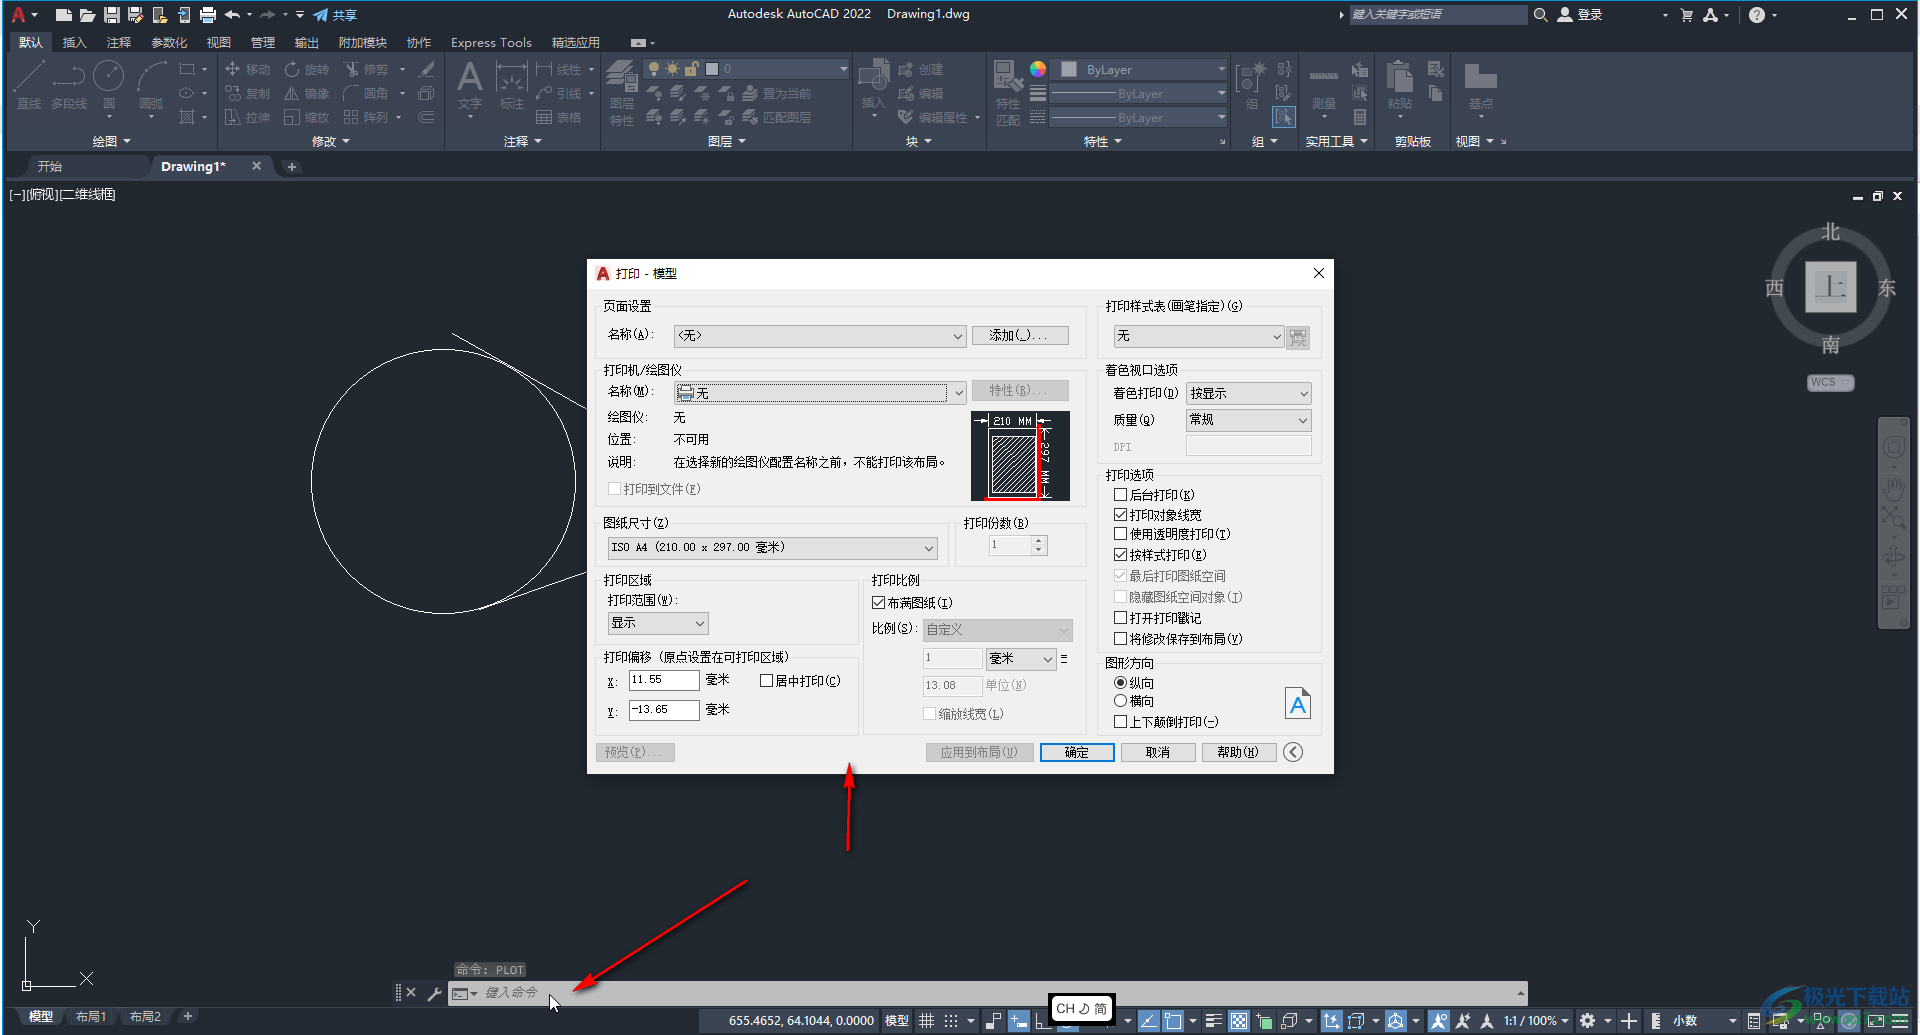Click the 帮助 Help button in Plot dialog
Viewport: 1920px width, 1035px height.
coord(1239,752)
